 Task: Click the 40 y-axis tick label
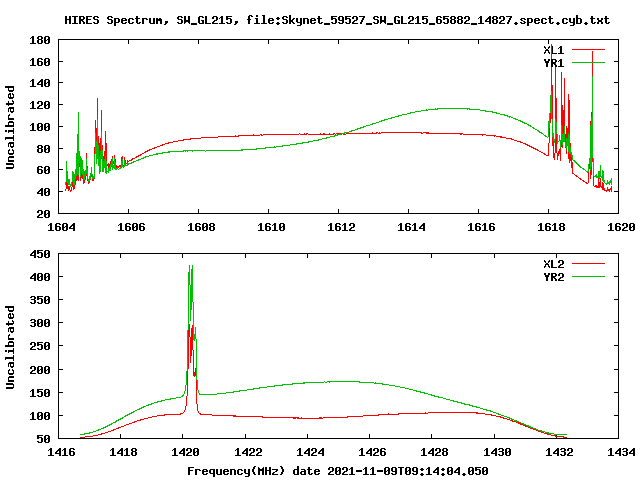click(43, 192)
